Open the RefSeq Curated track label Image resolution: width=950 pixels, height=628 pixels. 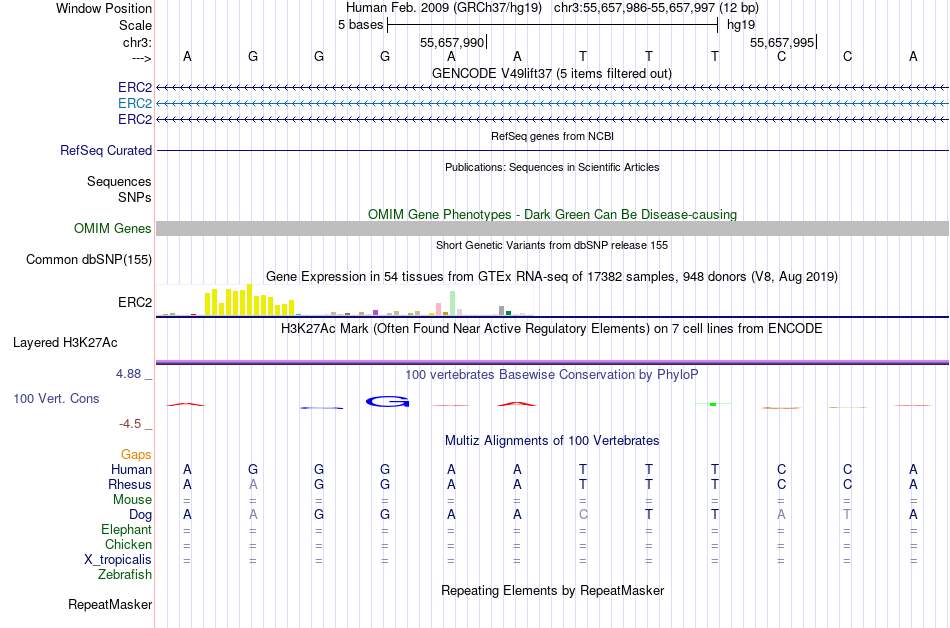(x=106, y=150)
